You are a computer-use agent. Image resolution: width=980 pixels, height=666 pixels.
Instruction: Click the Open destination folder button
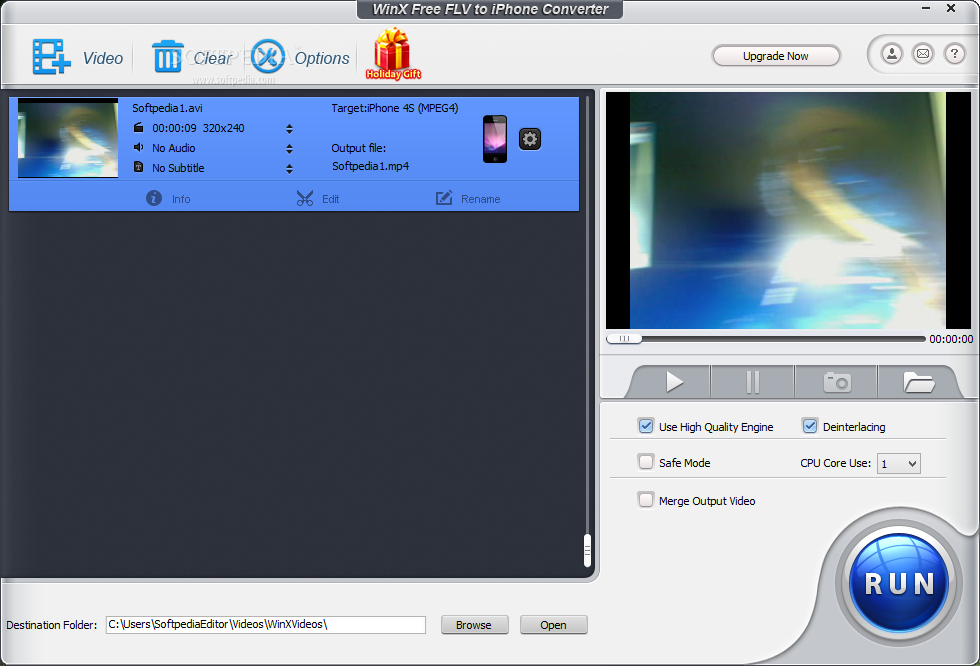coord(553,625)
